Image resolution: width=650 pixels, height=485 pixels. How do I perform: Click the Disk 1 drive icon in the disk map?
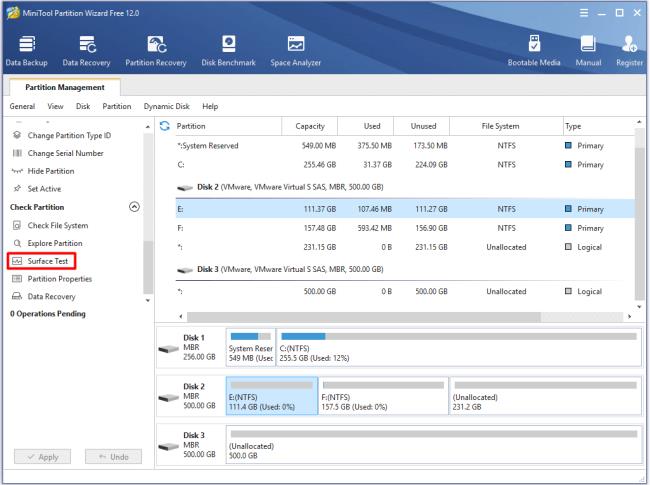169,349
